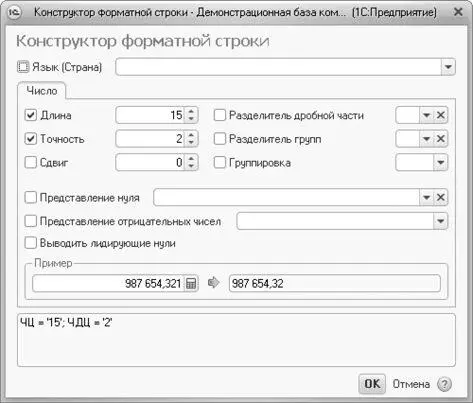This screenshot has height=403, width=473.
Task: Increase Длина value with up spinner arrow
Action: point(191,112)
